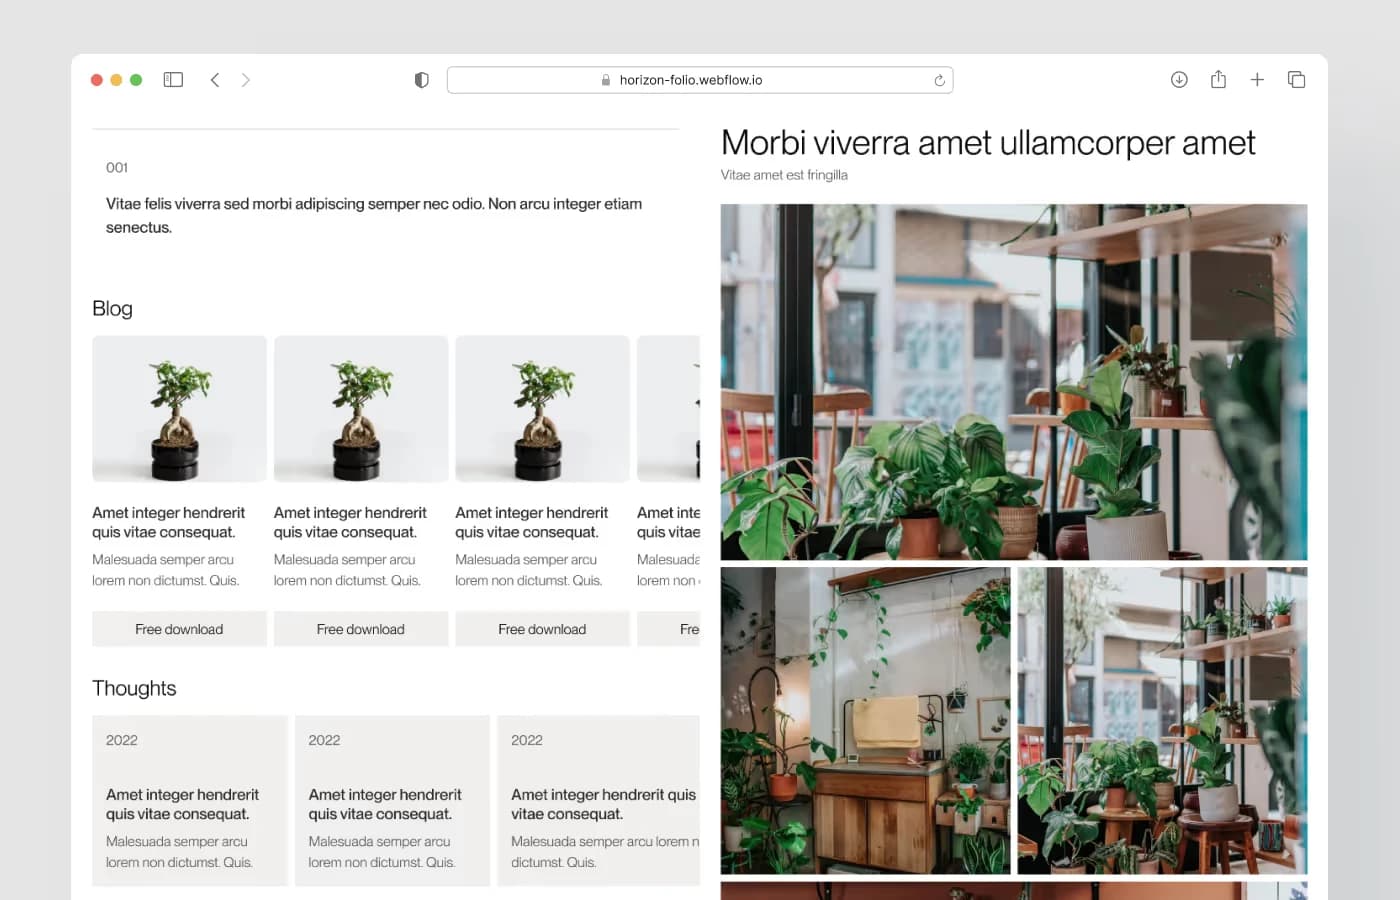
Task: Open the third blog bonsai thumbnail
Action: click(x=542, y=409)
